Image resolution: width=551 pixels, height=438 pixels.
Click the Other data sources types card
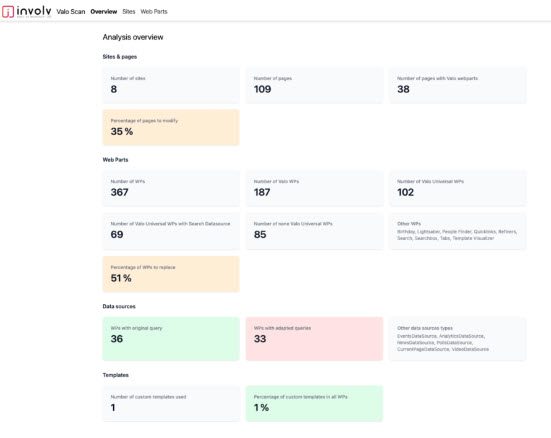click(458, 339)
